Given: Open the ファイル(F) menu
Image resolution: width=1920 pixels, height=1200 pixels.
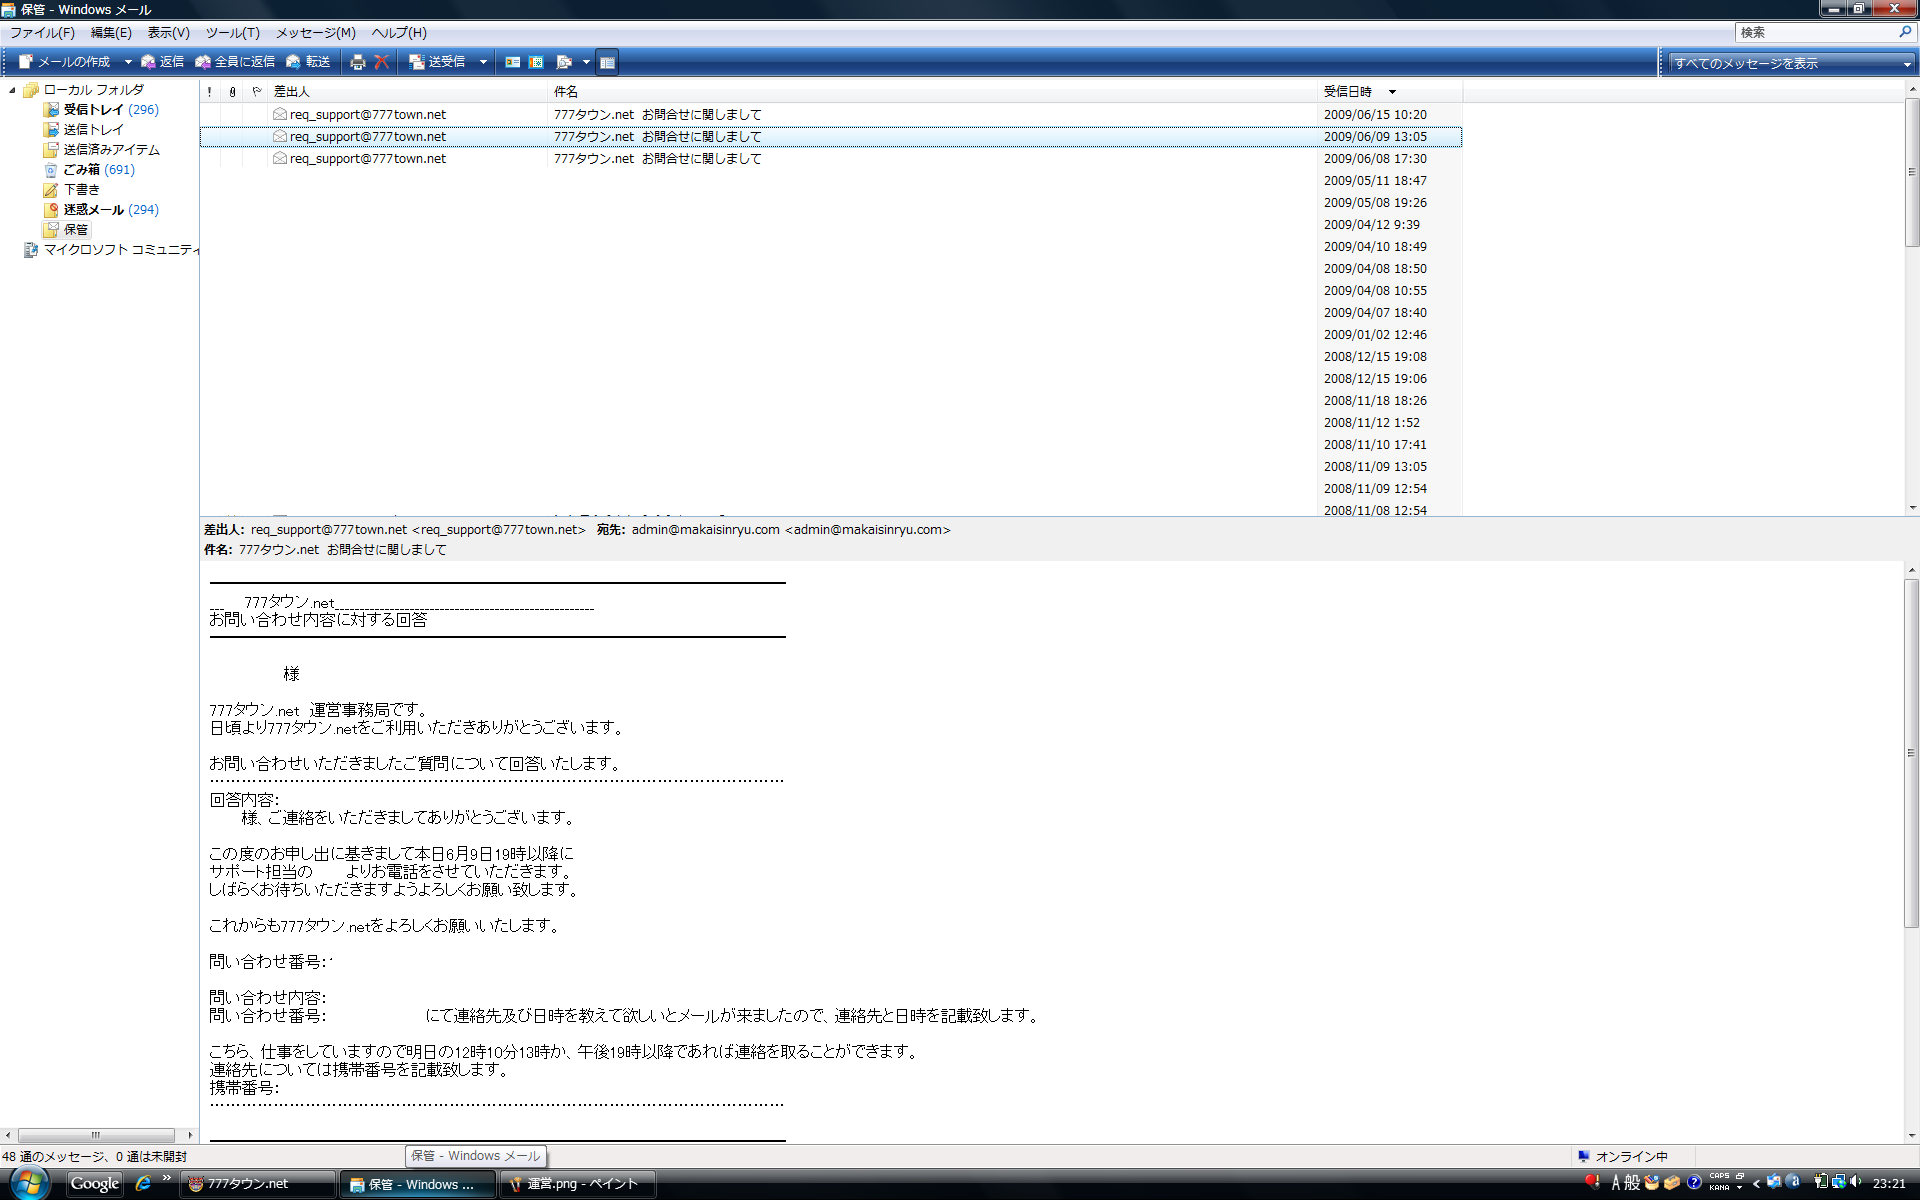Looking at the screenshot, I should click(42, 33).
